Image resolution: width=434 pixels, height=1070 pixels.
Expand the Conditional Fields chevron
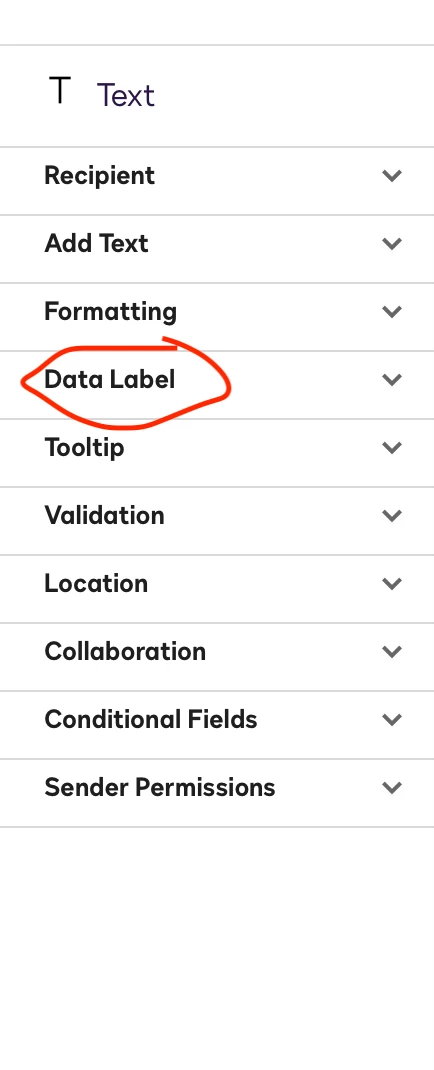coord(392,719)
